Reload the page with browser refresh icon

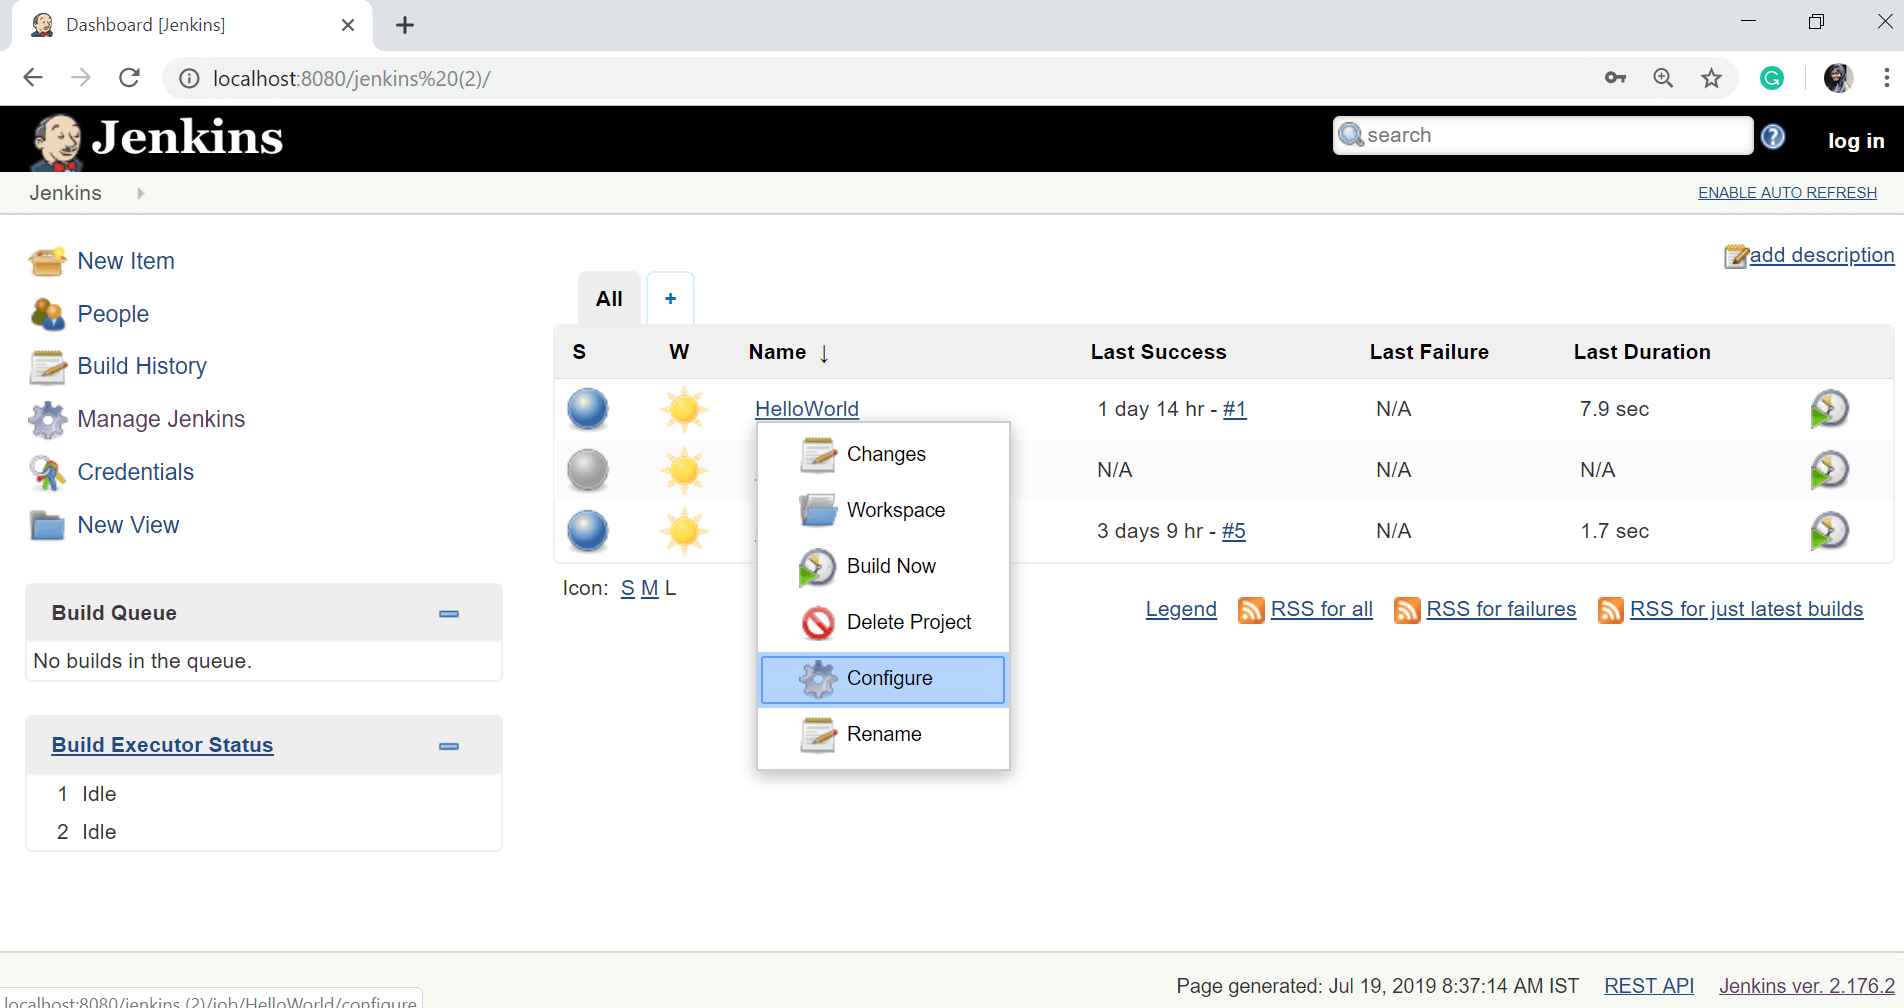[129, 78]
